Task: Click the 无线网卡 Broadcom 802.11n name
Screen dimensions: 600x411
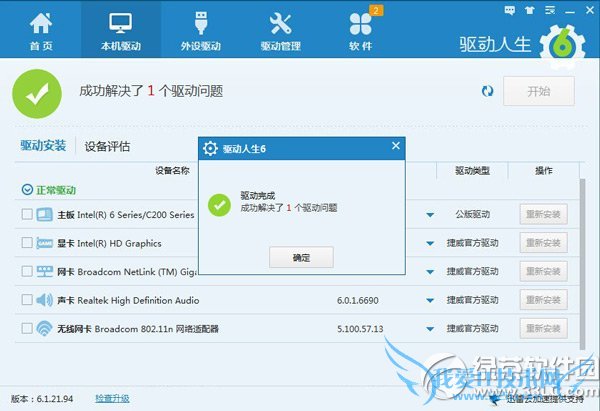Action: pos(138,329)
